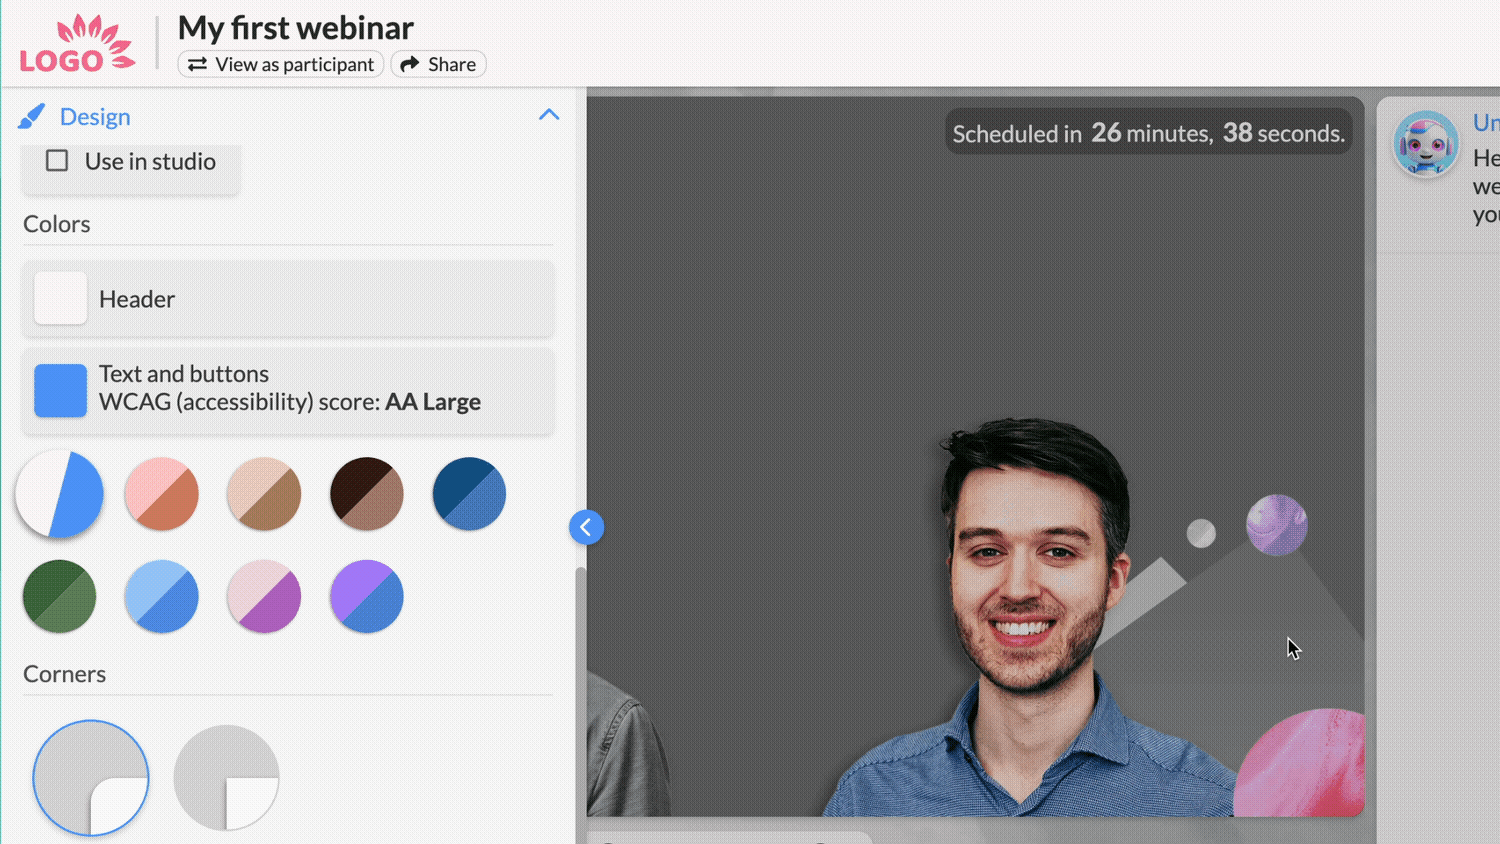Click the Header color preview square

60,297
